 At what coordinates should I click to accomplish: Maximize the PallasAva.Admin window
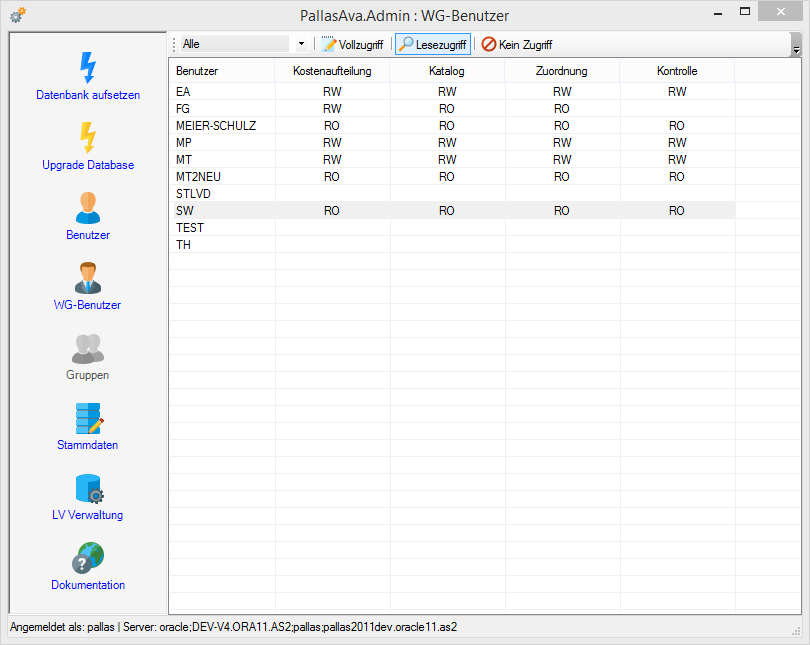click(744, 11)
